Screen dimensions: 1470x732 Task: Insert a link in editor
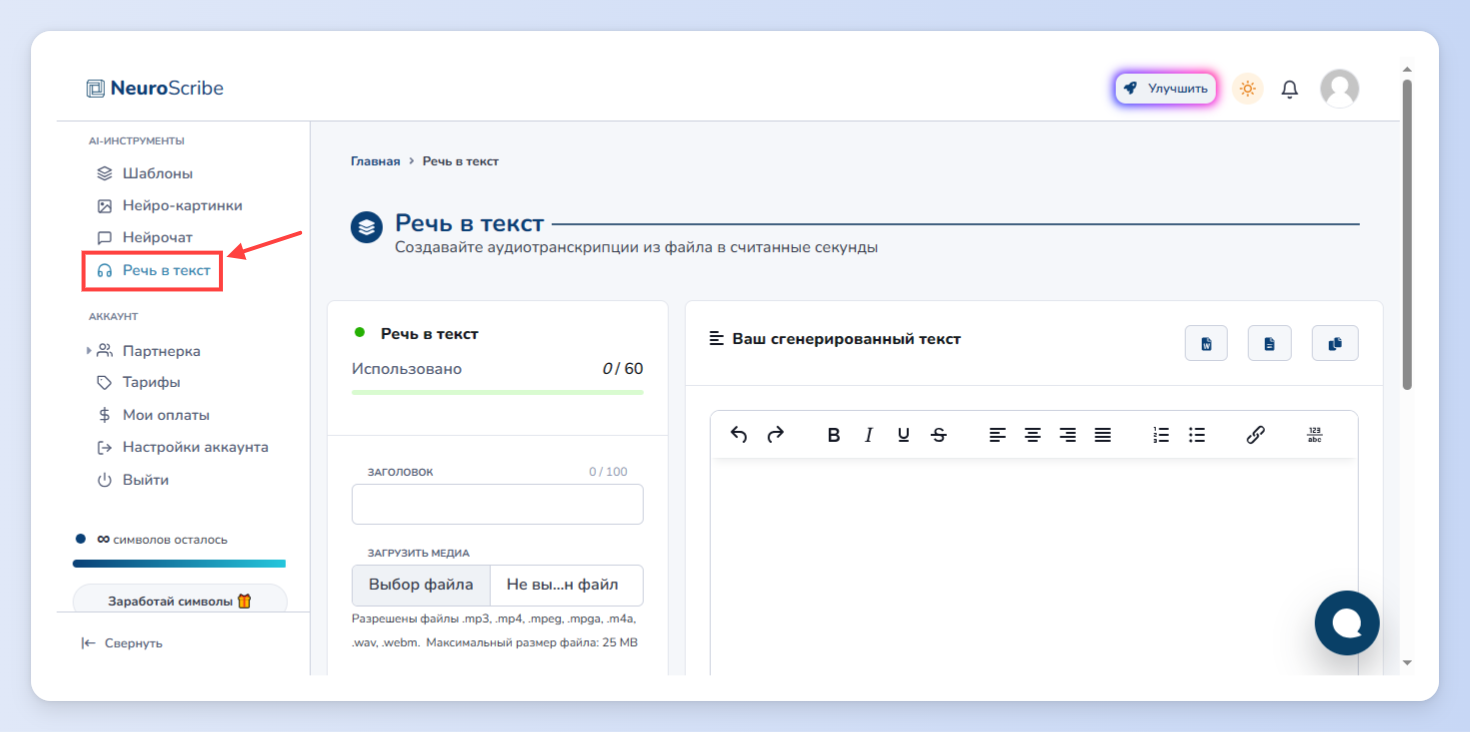(1256, 435)
